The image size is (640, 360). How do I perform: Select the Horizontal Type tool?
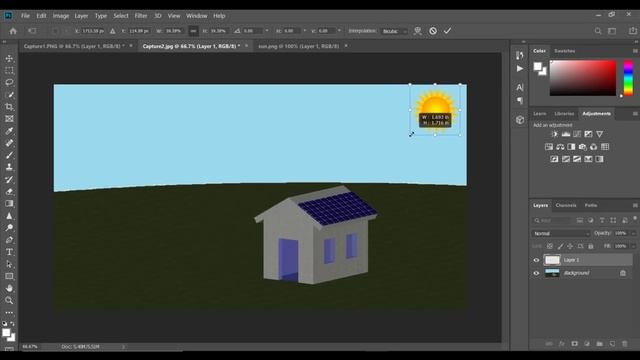click(x=9, y=252)
